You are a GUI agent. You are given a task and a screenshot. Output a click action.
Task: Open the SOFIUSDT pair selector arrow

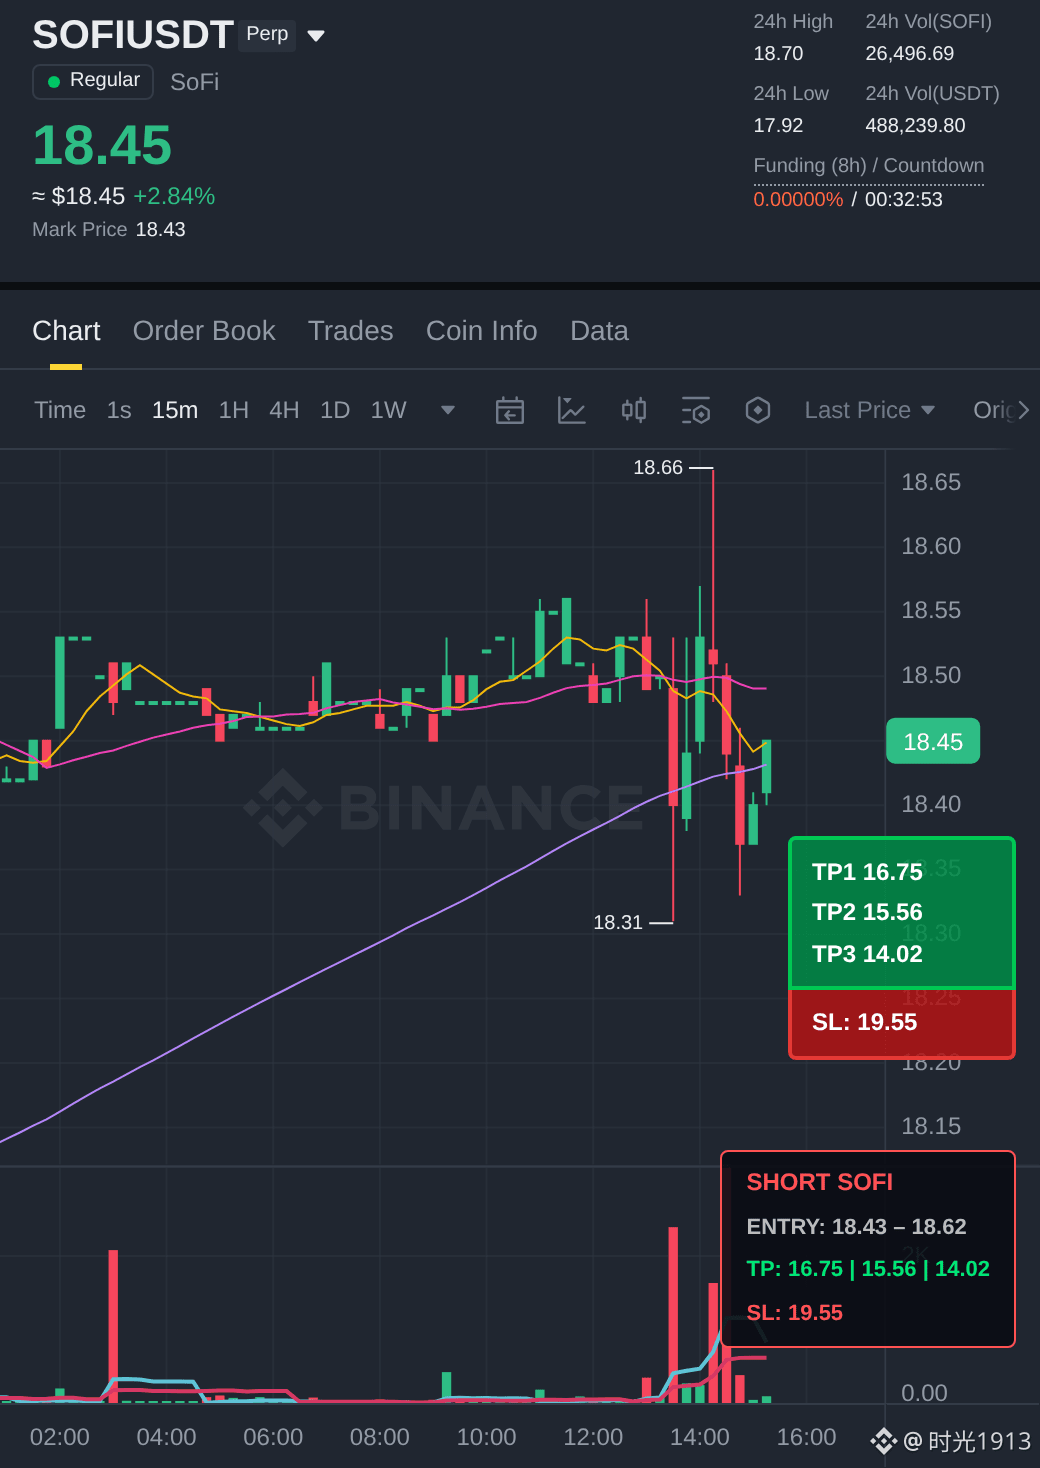[x=316, y=36]
